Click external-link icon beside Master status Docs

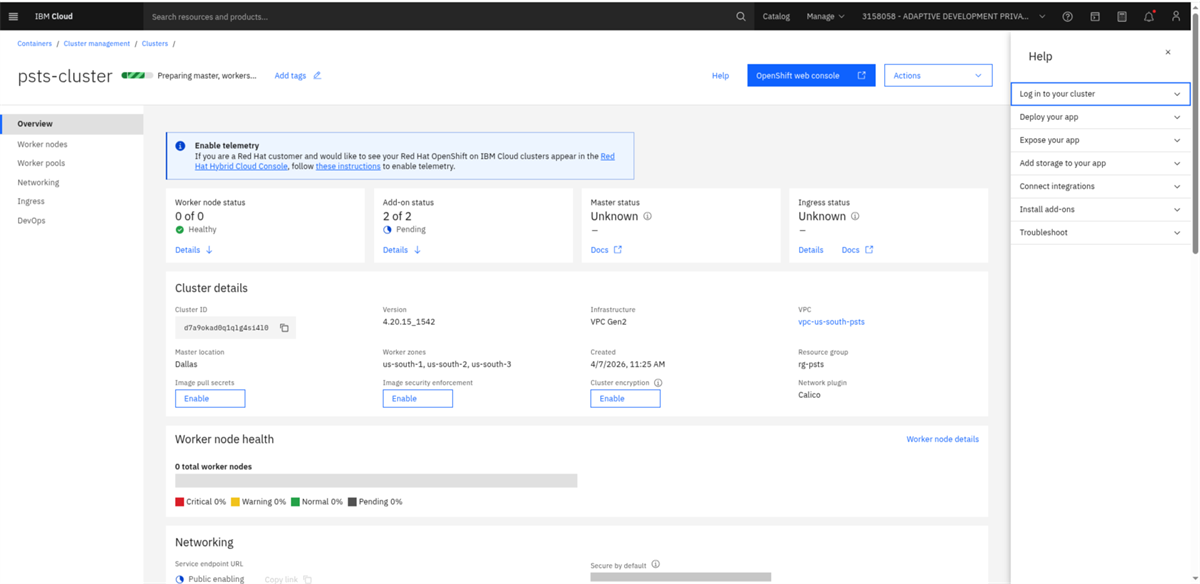click(x=617, y=250)
